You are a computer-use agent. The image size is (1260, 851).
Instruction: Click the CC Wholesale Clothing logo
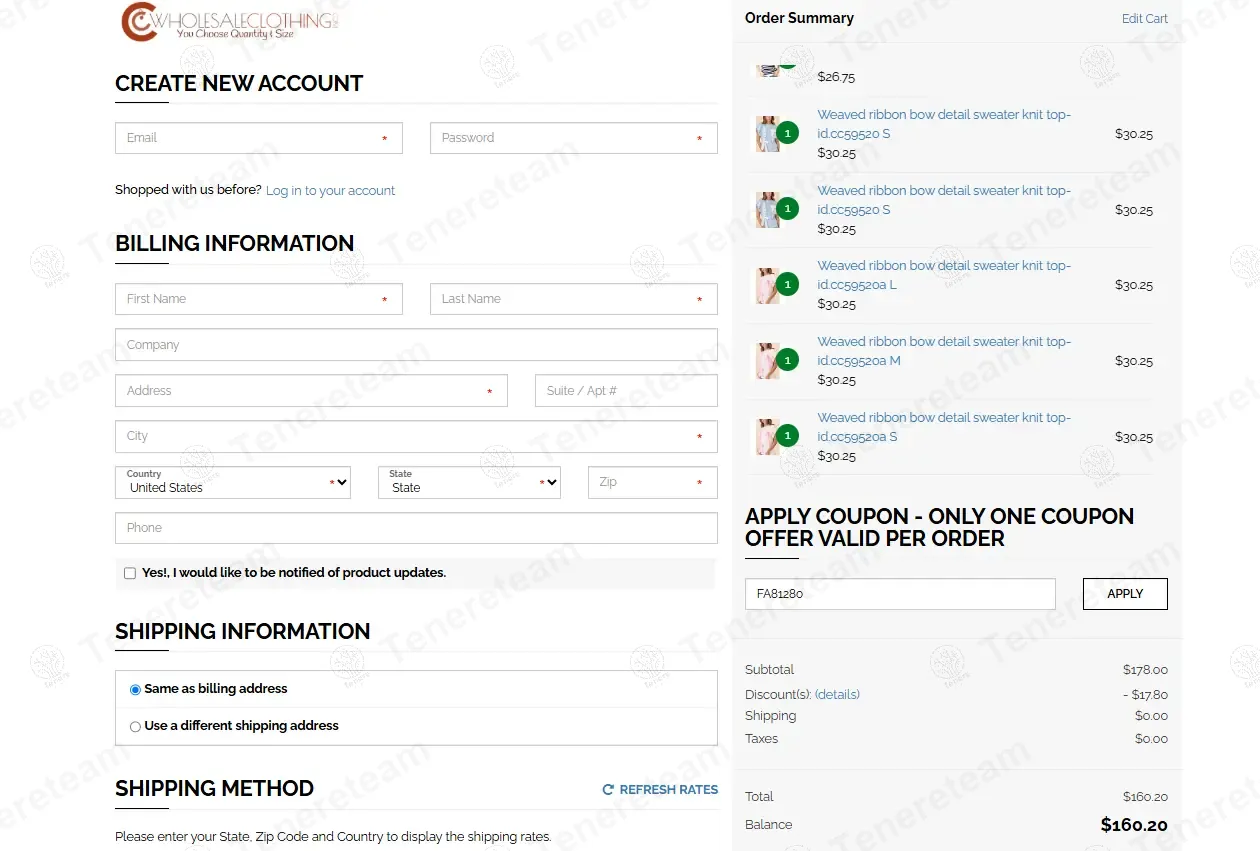point(230,22)
